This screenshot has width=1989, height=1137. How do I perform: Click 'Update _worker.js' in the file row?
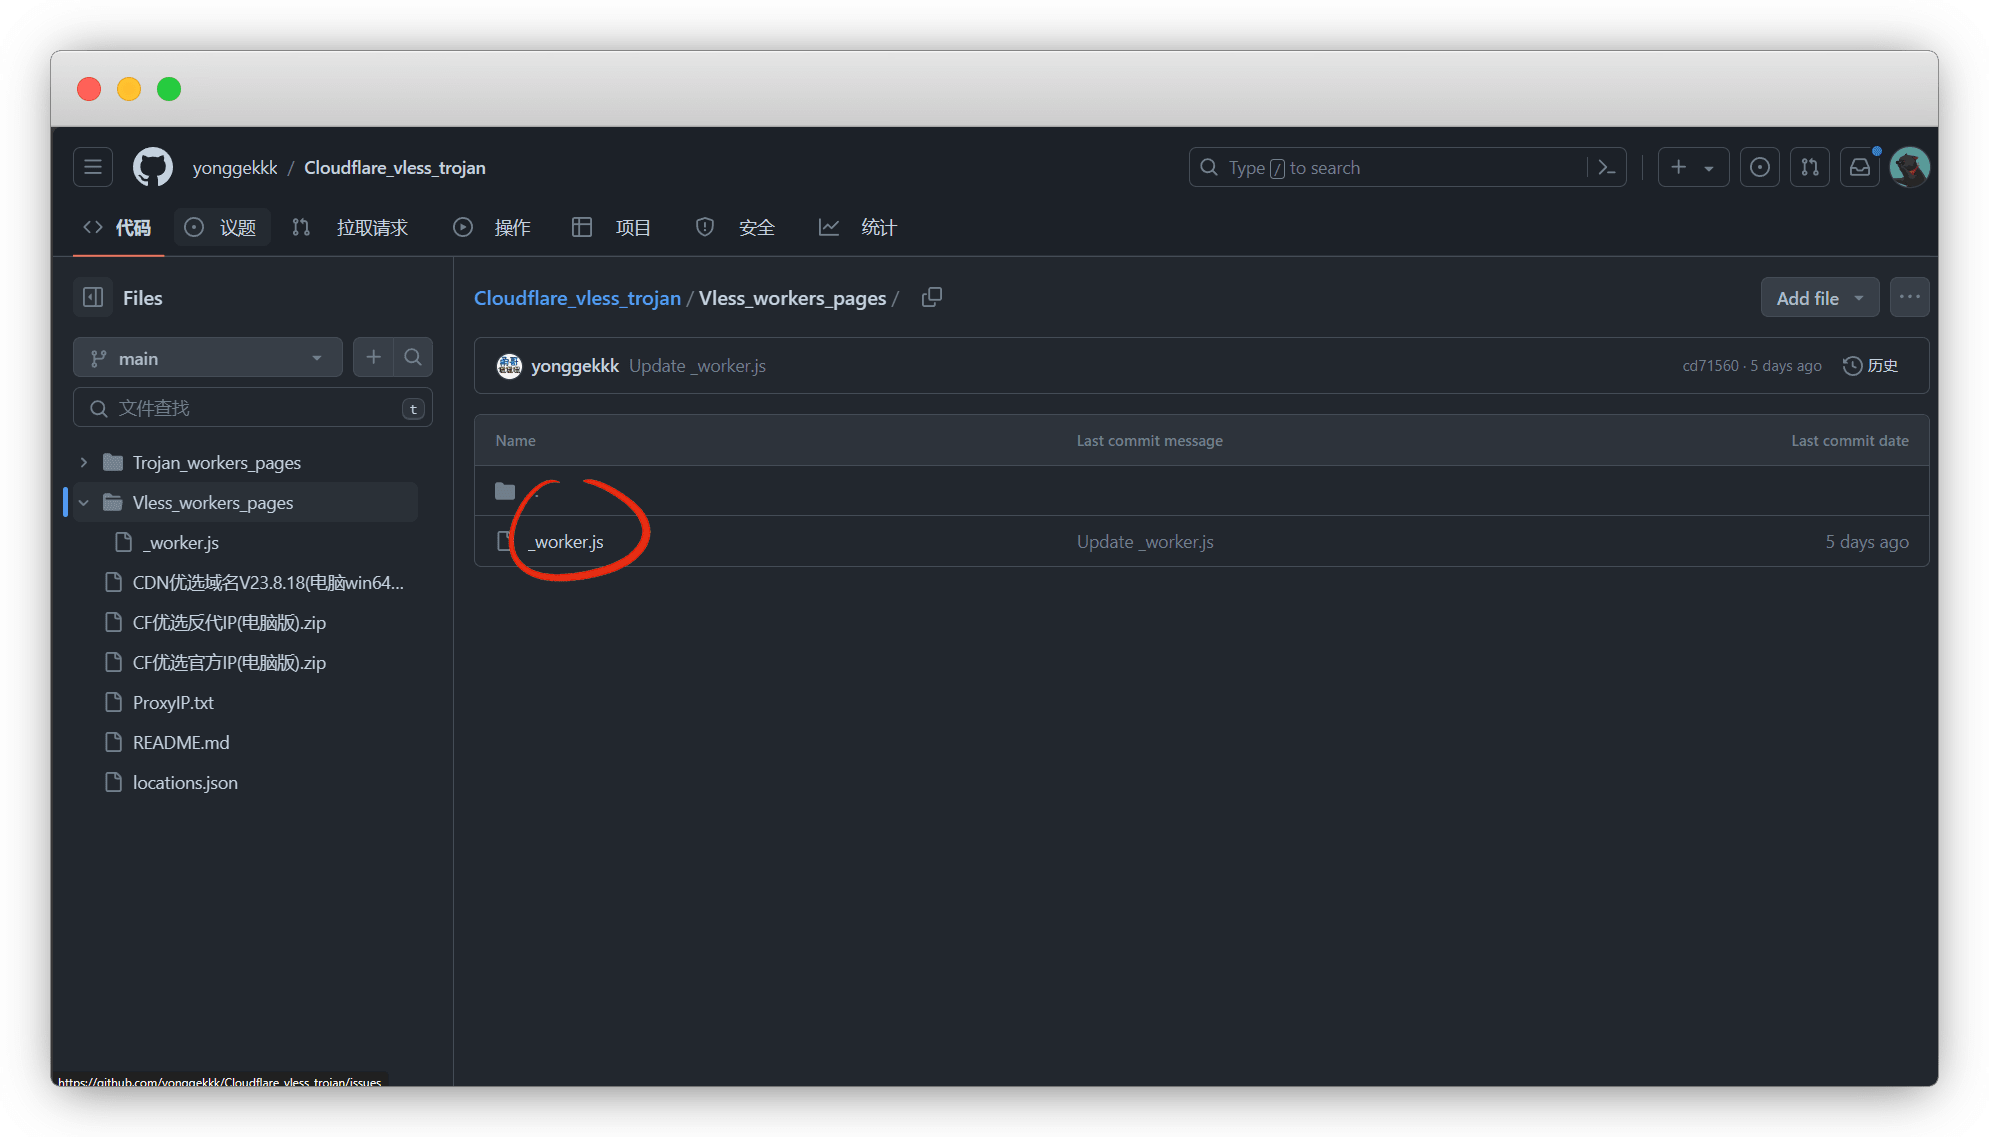1145,542
